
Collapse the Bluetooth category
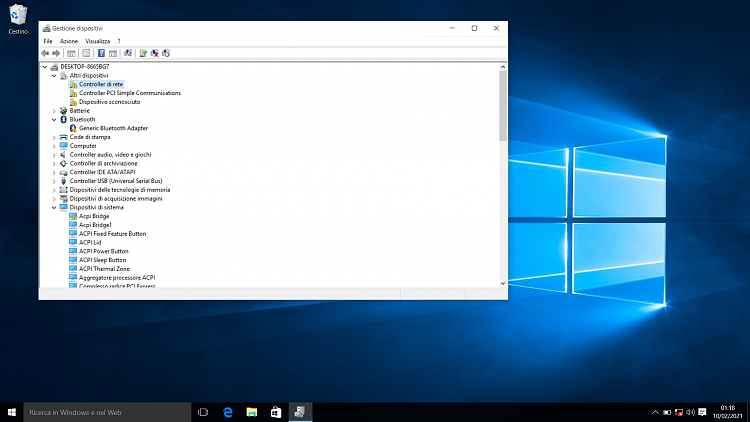tap(54, 120)
